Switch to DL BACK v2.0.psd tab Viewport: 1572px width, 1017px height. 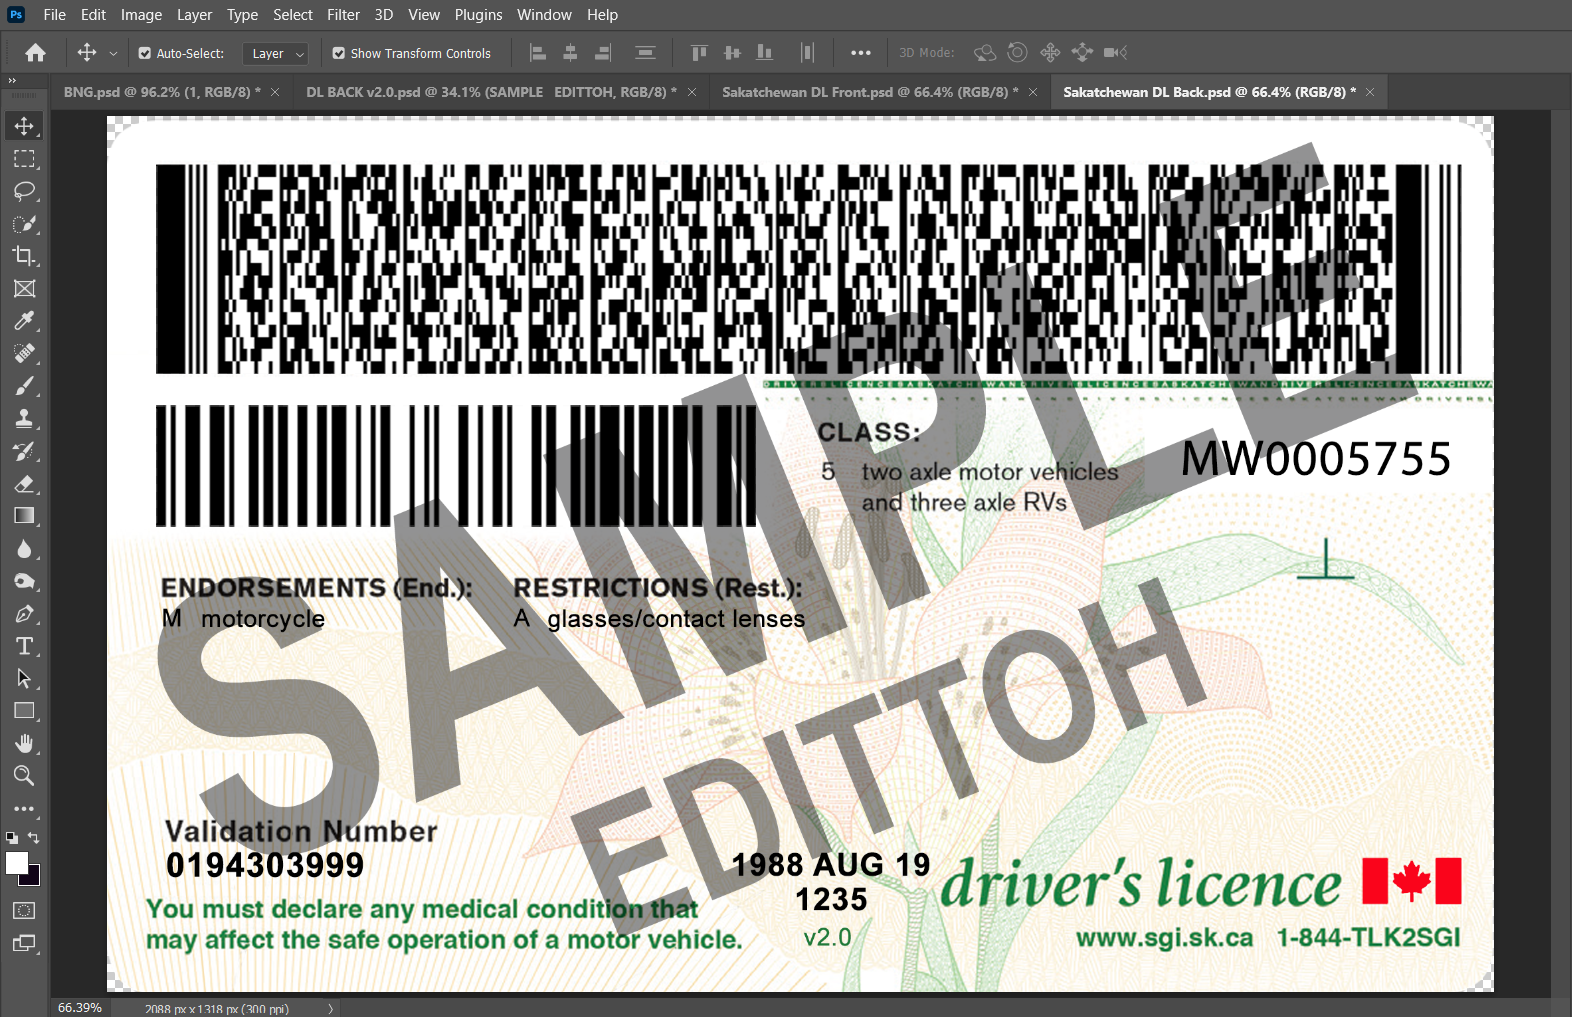pos(491,92)
